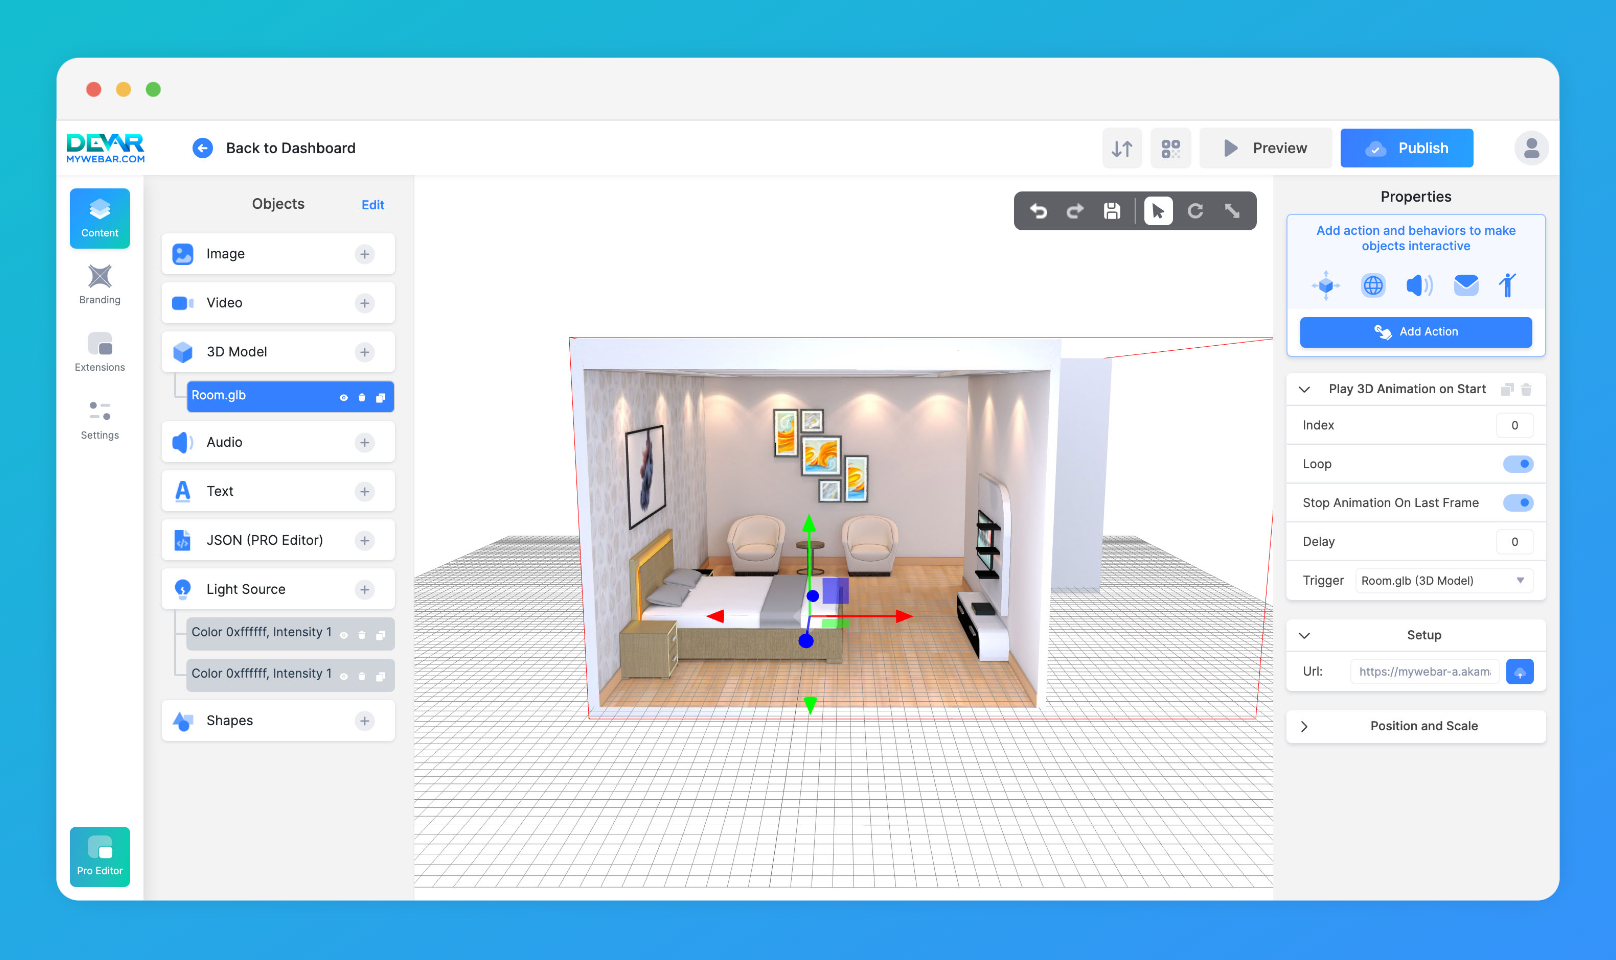Open the Trigger dropdown showing Room.glb

[x=1442, y=580]
